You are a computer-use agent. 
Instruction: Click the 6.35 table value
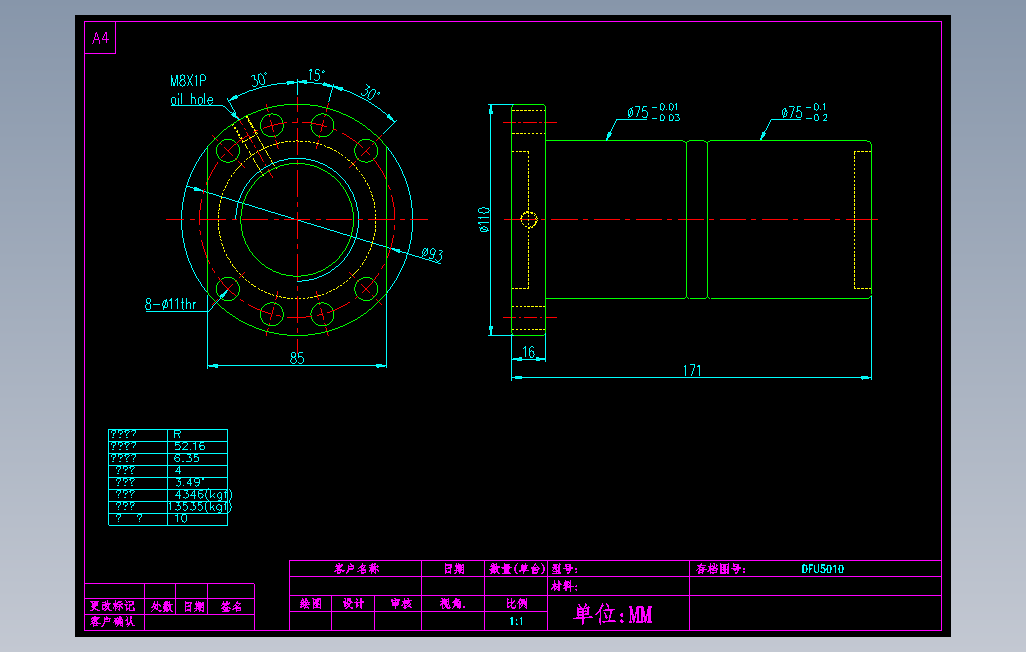point(186,458)
